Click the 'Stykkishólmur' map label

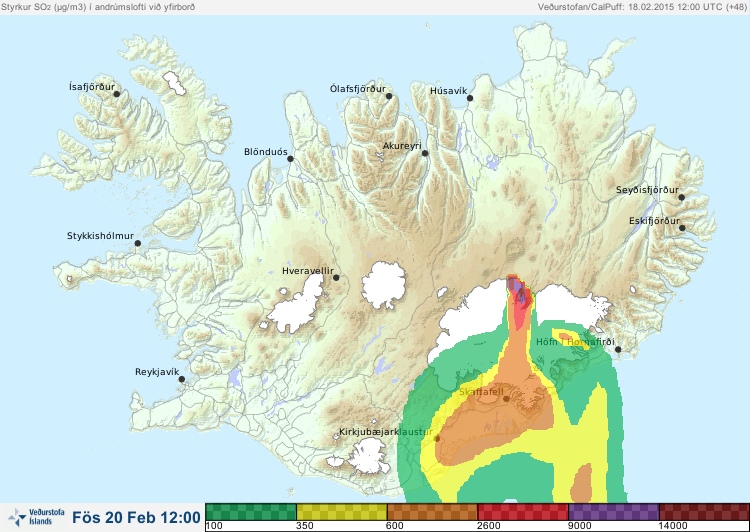(x=100, y=236)
